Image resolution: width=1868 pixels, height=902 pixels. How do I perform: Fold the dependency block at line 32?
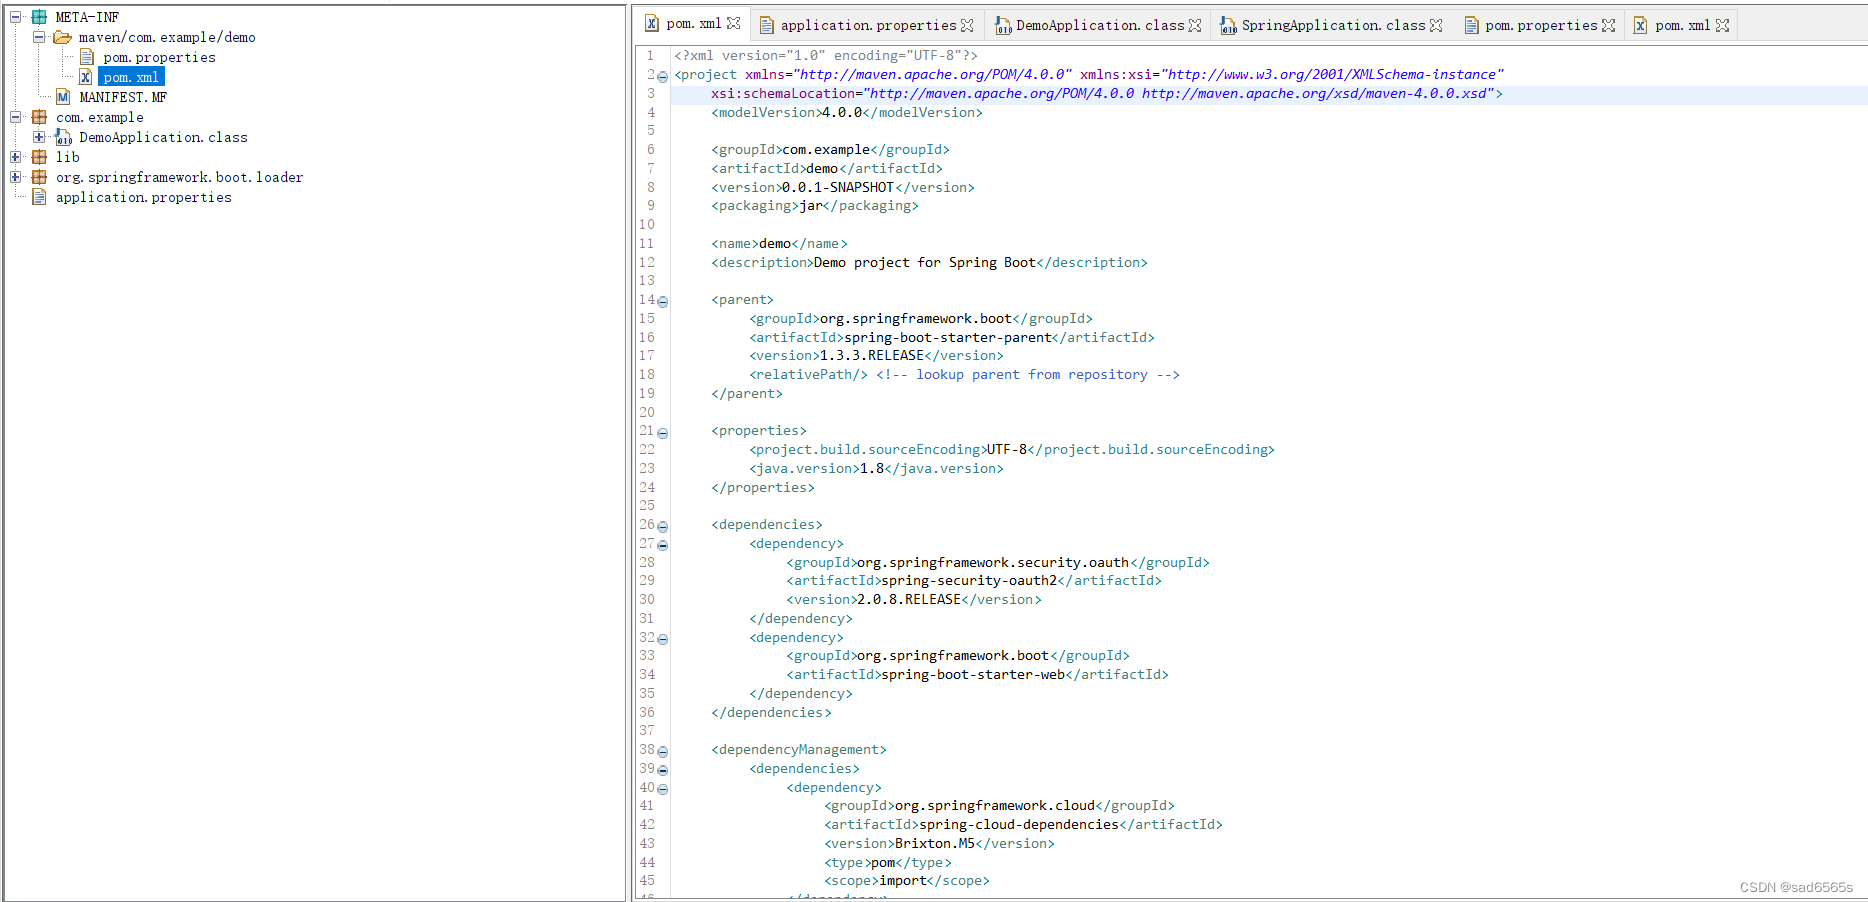click(663, 639)
